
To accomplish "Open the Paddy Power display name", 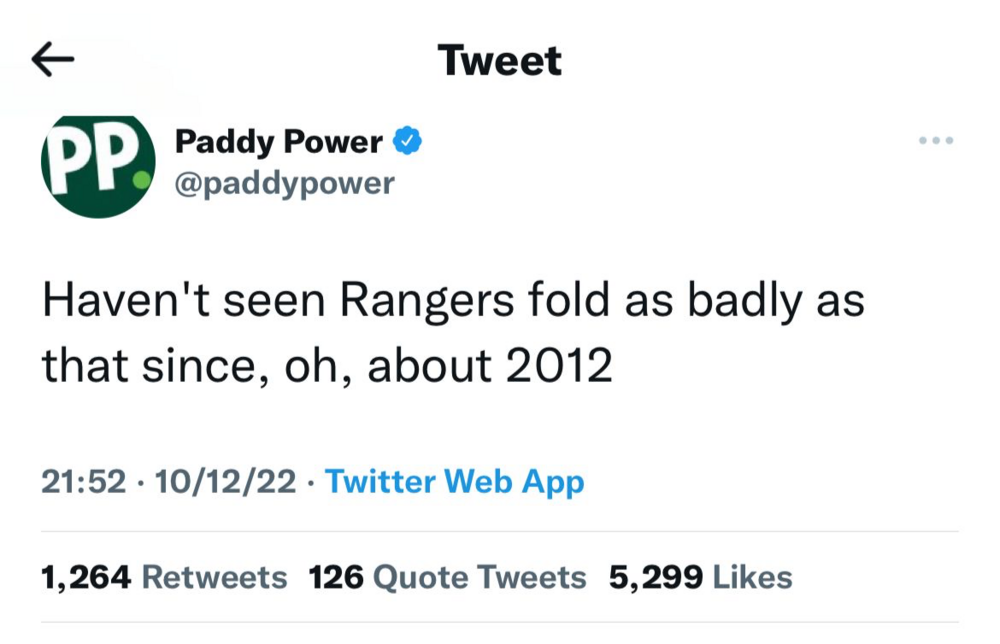I will point(278,142).
